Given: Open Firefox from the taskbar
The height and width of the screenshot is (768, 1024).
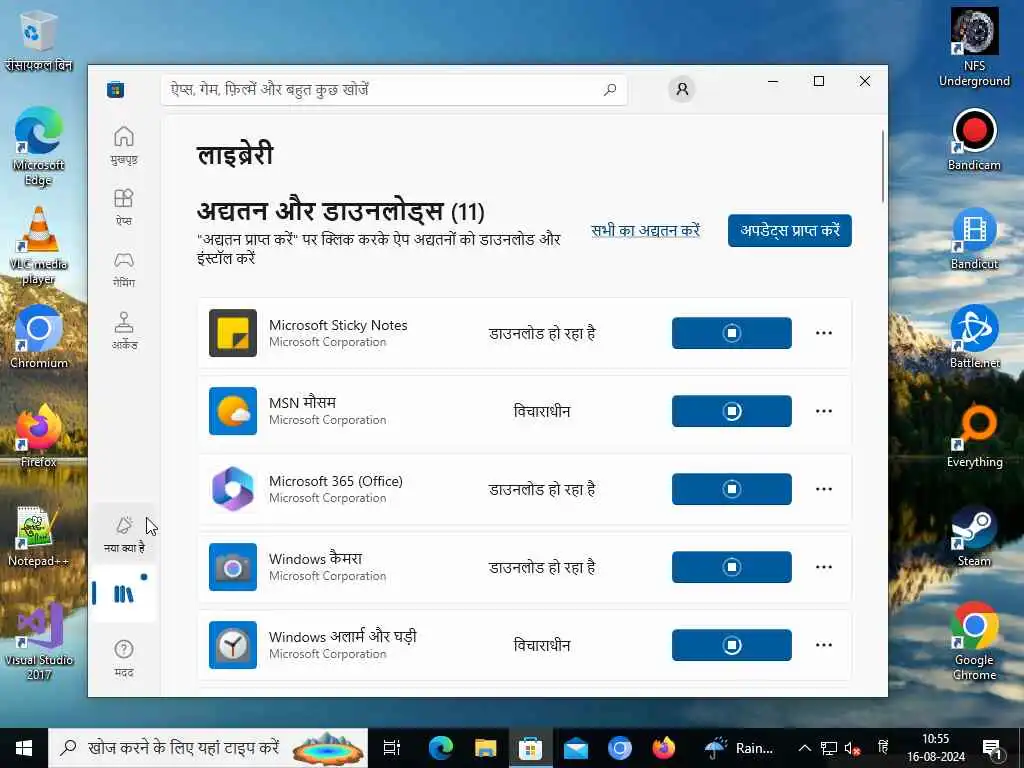Looking at the screenshot, I should (x=664, y=748).
